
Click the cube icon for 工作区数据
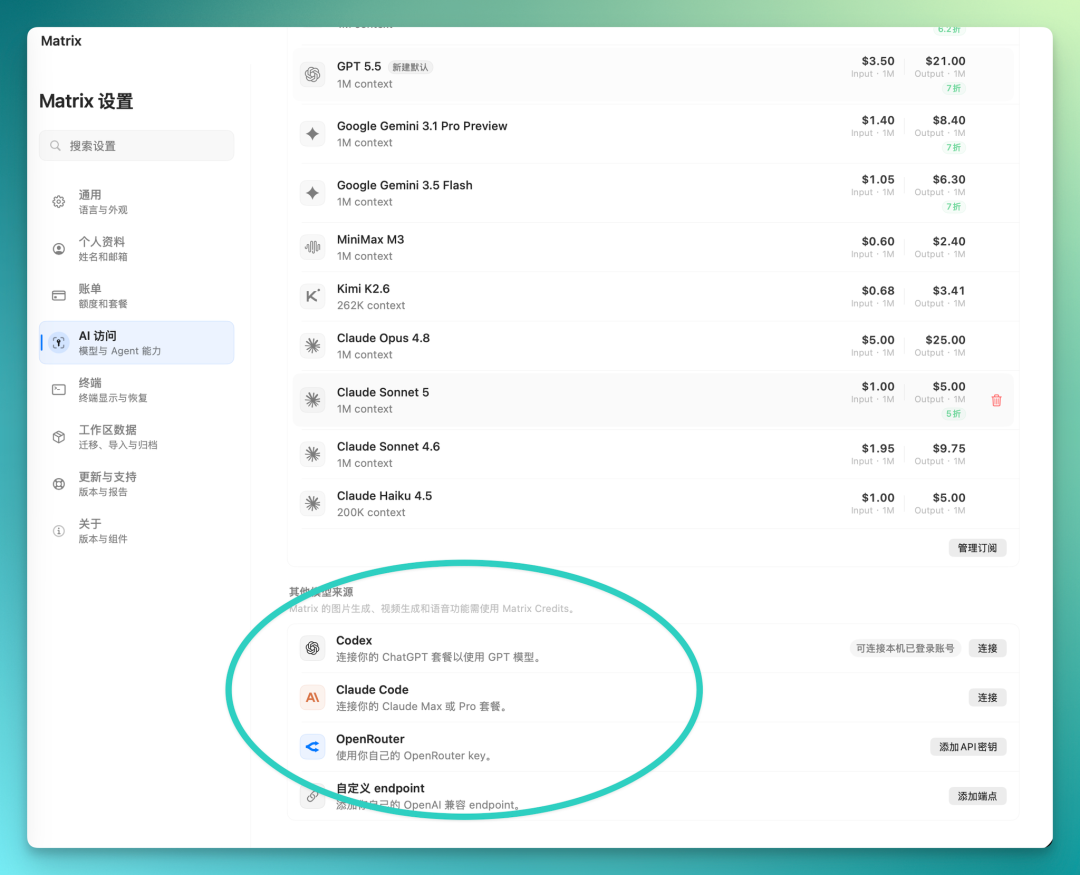(59, 437)
